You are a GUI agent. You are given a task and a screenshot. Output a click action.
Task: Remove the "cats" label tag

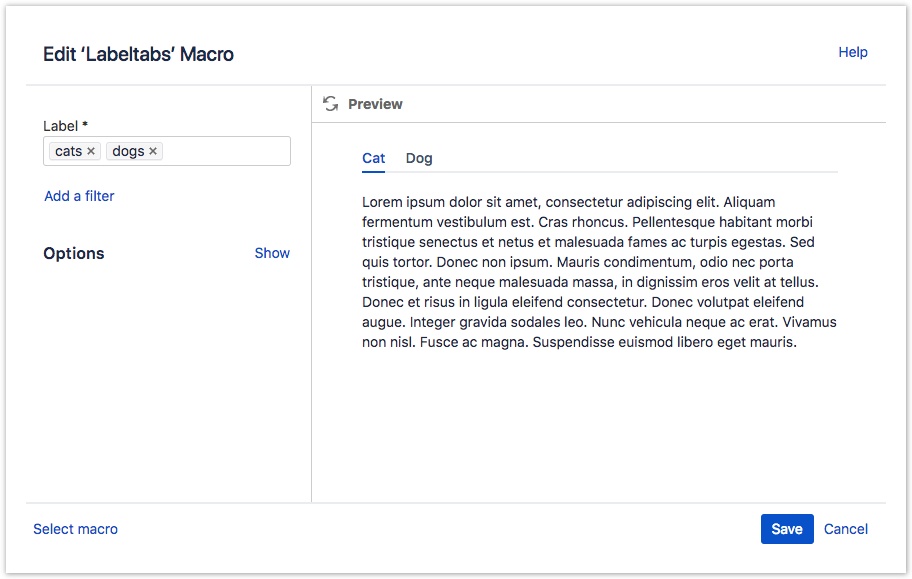89,151
